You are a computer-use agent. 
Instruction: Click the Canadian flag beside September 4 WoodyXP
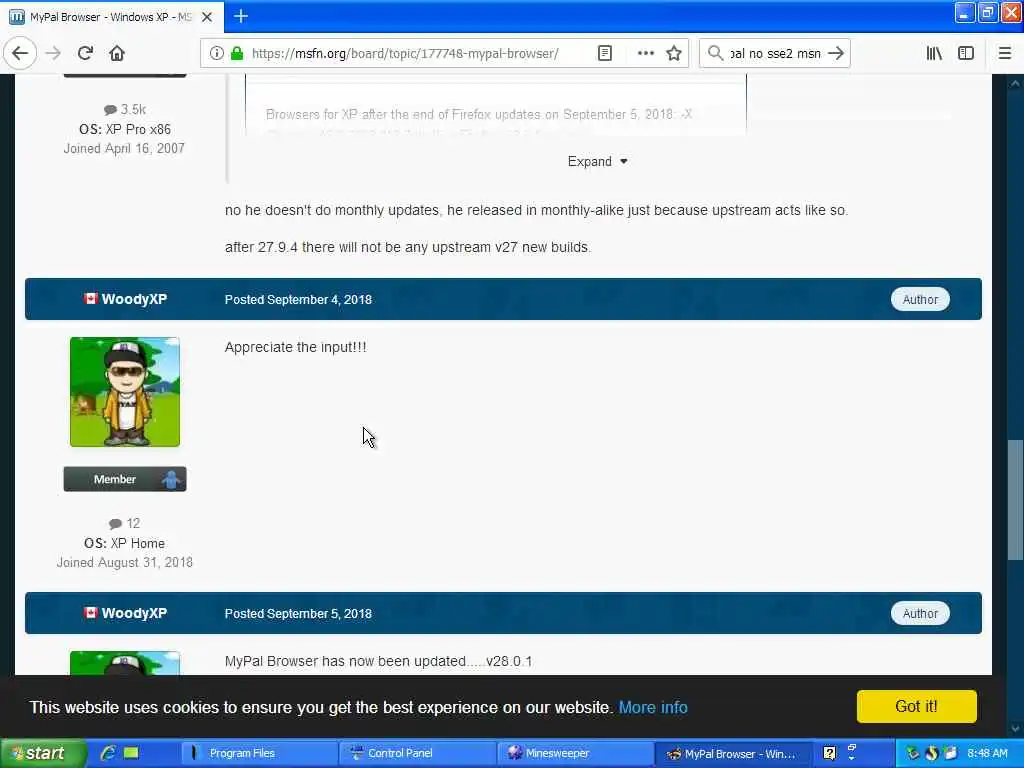91,299
